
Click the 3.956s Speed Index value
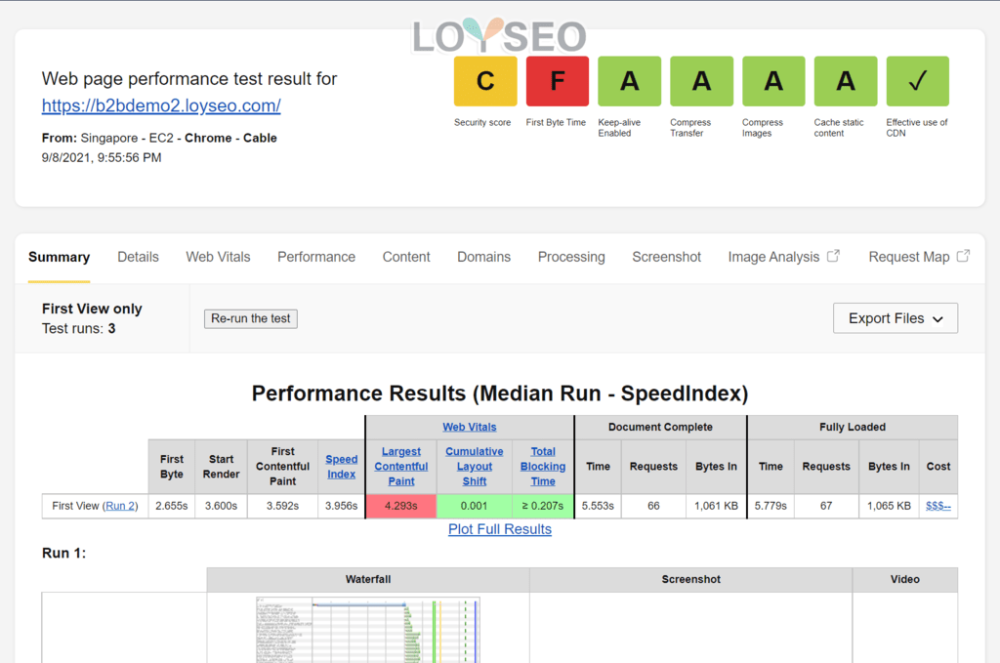coord(341,506)
